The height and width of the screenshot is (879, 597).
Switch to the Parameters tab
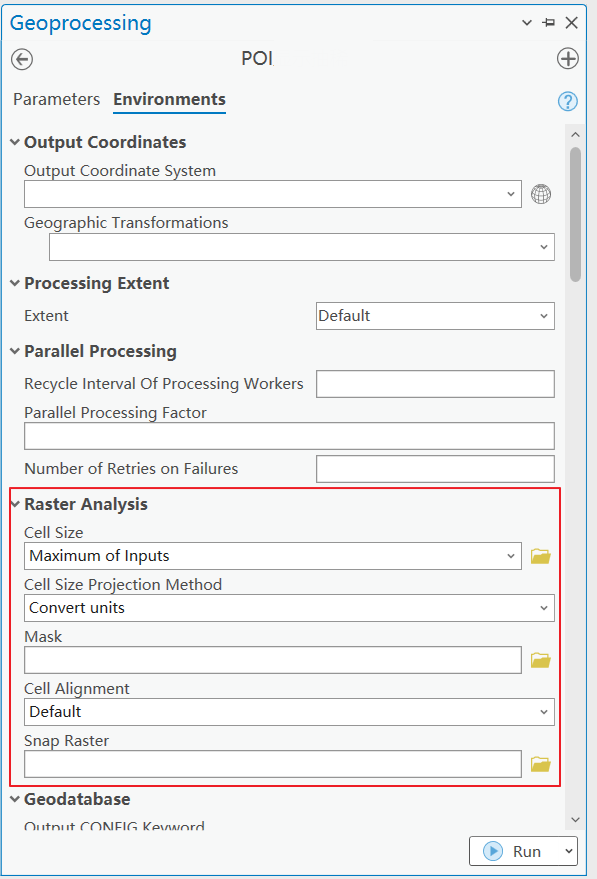coord(57,99)
